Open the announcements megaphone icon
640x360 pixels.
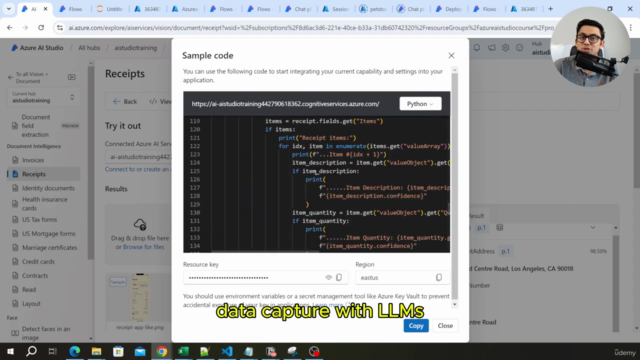[x=491, y=48]
